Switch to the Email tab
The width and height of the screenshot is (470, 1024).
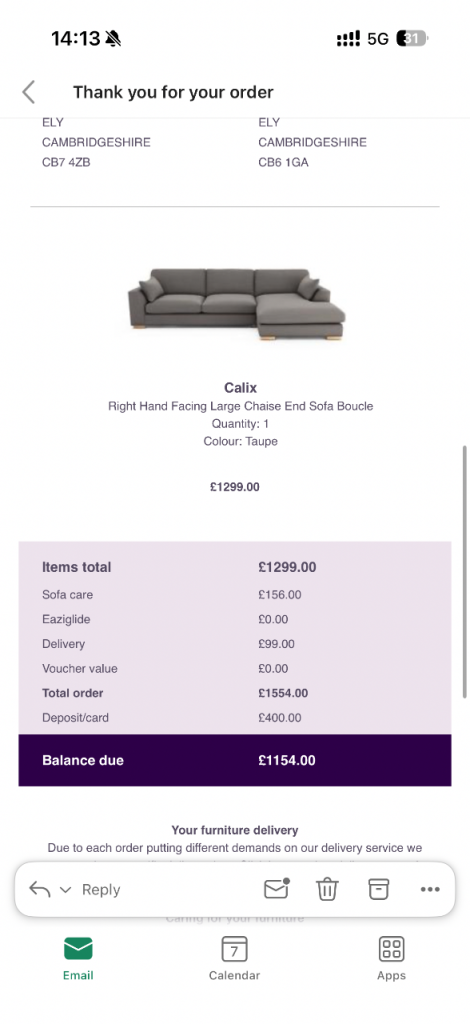pos(78,958)
